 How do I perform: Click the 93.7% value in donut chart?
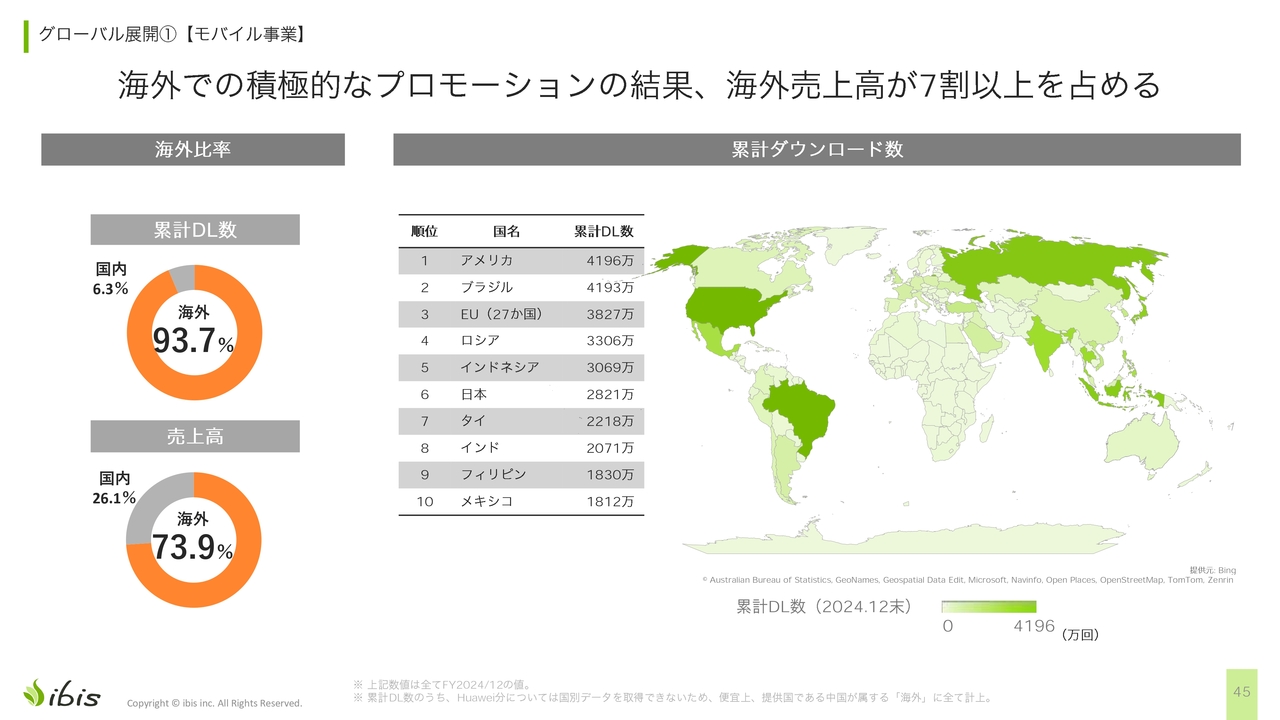(x=194, y=342)
